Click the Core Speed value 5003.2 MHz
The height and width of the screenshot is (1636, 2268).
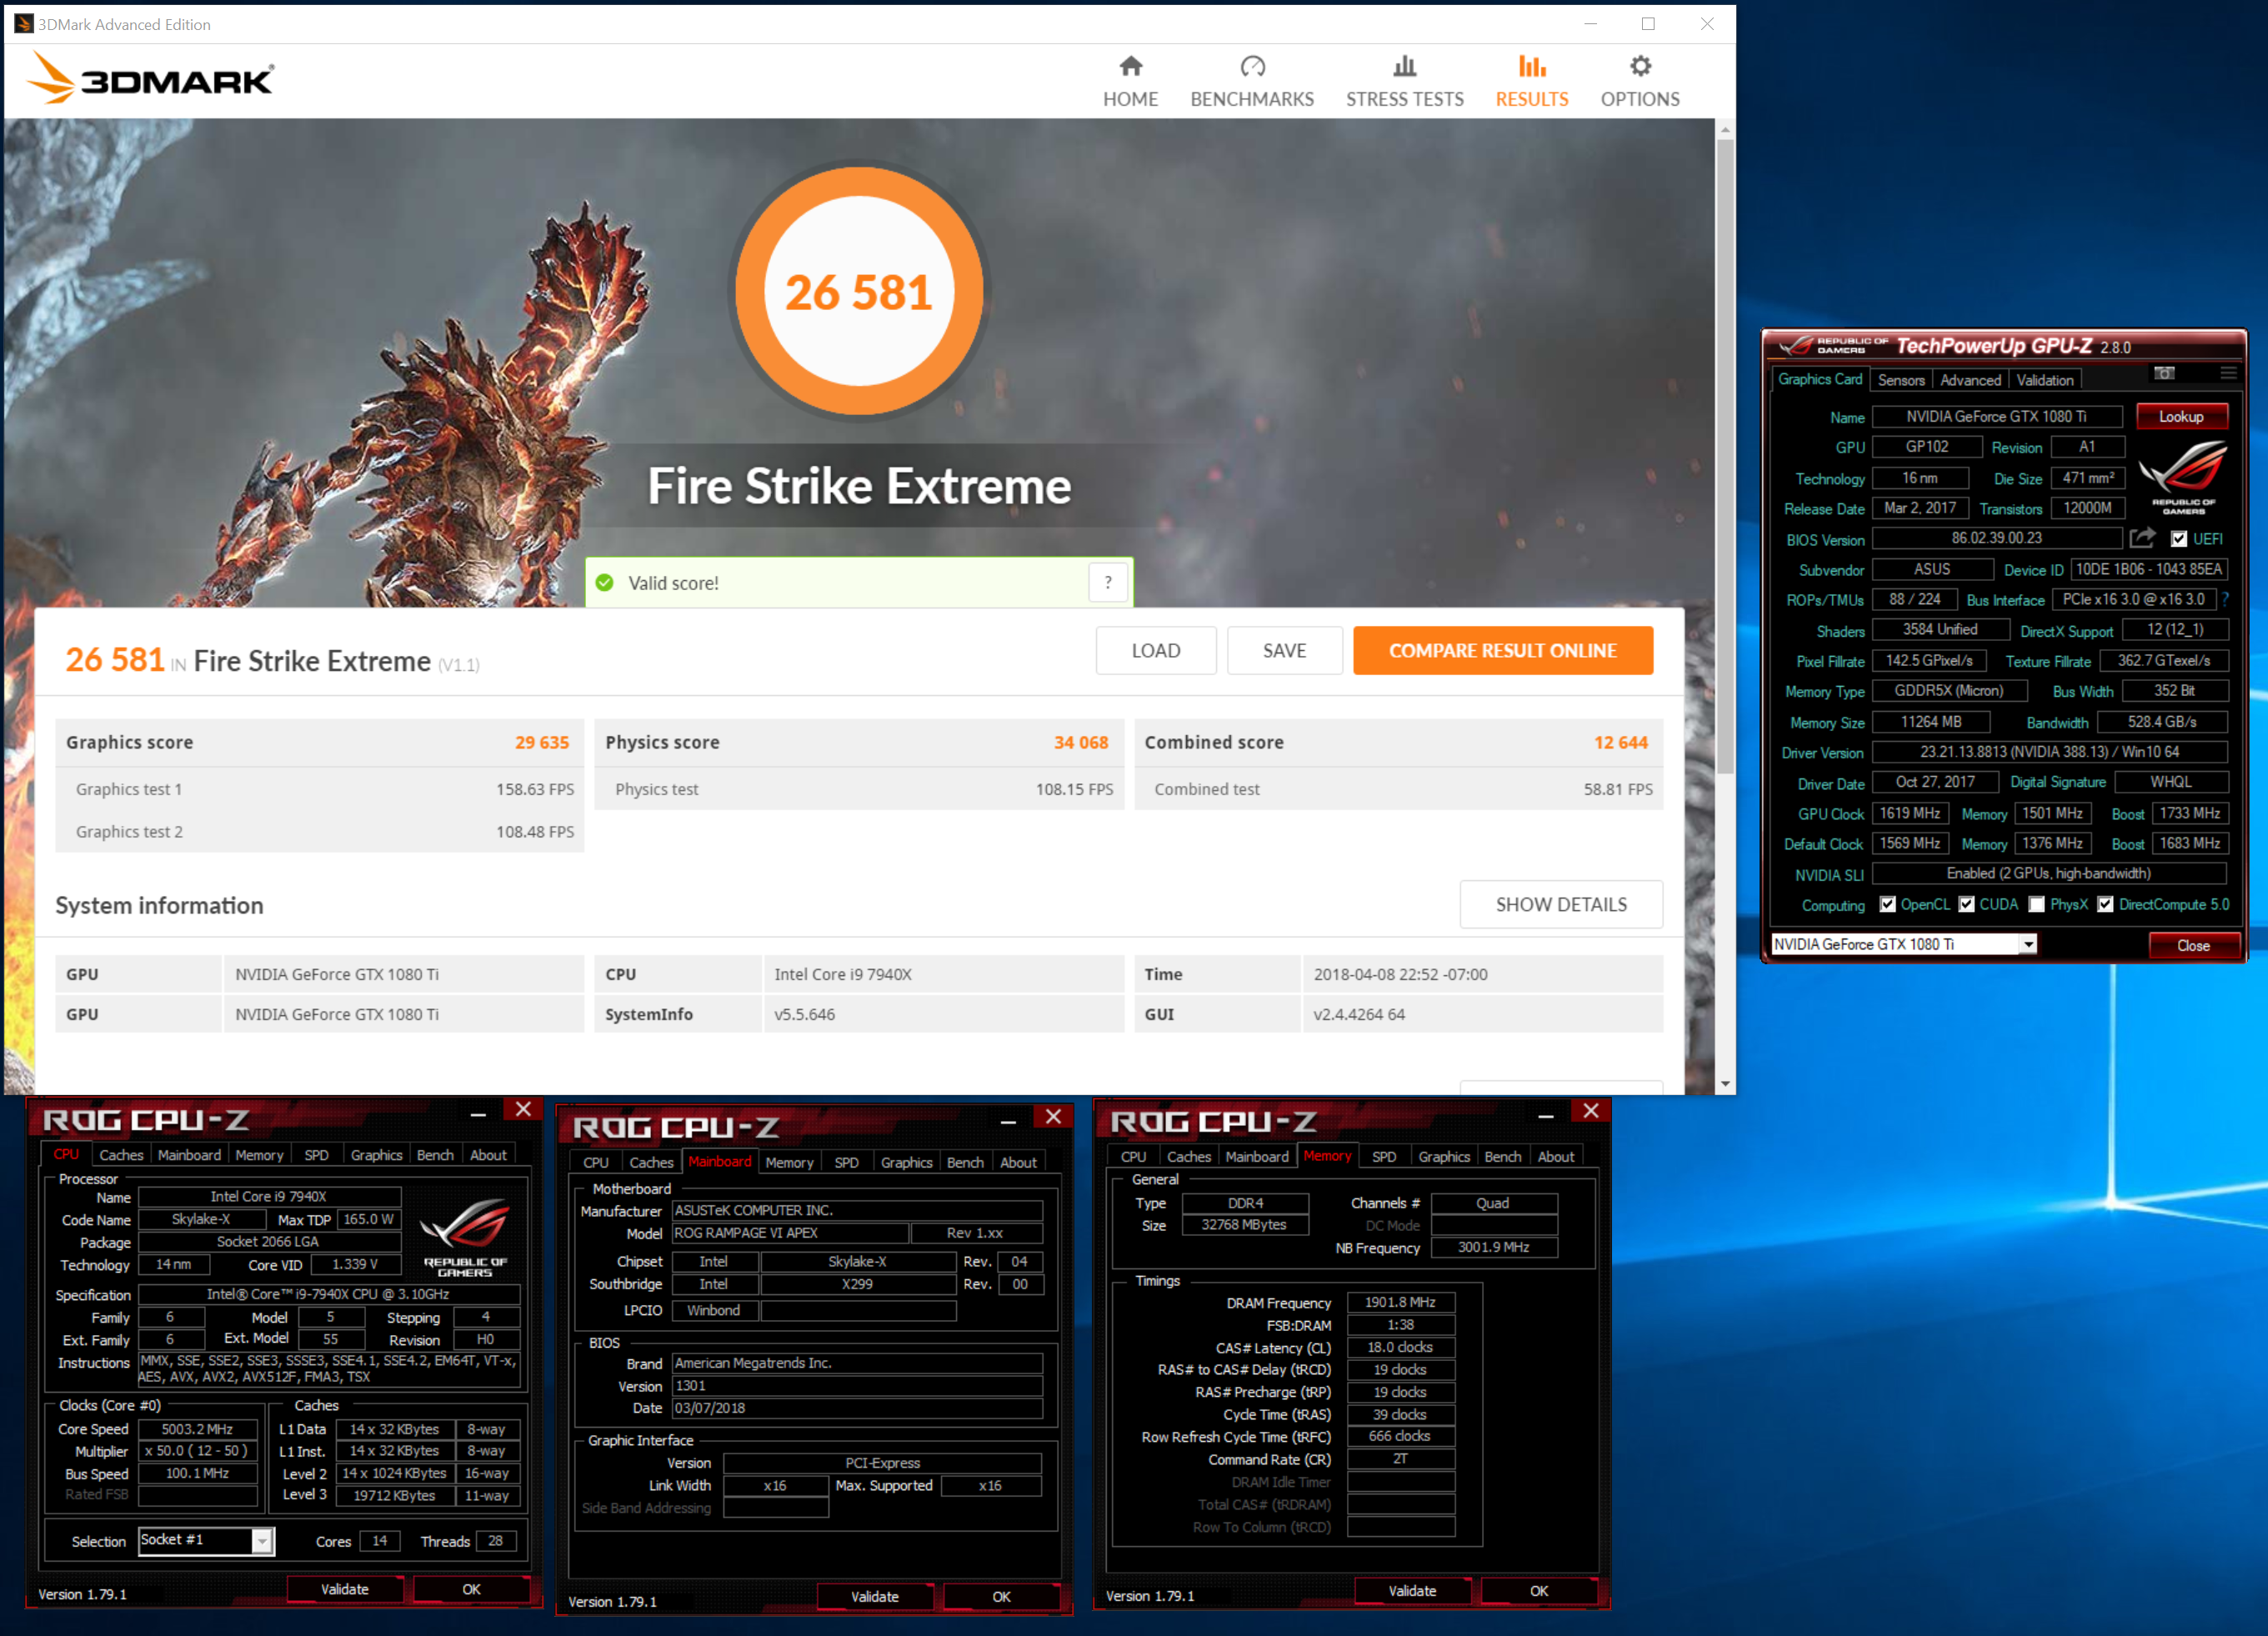197,1429
